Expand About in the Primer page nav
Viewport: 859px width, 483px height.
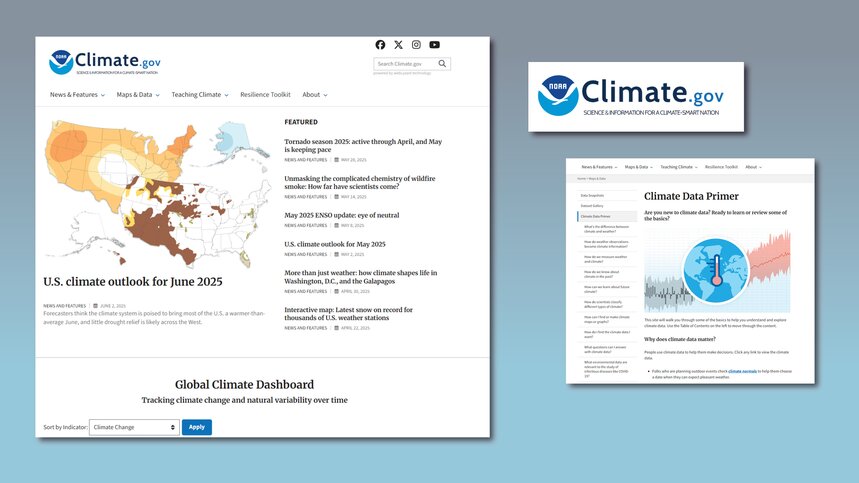click(x=753, y=167)
